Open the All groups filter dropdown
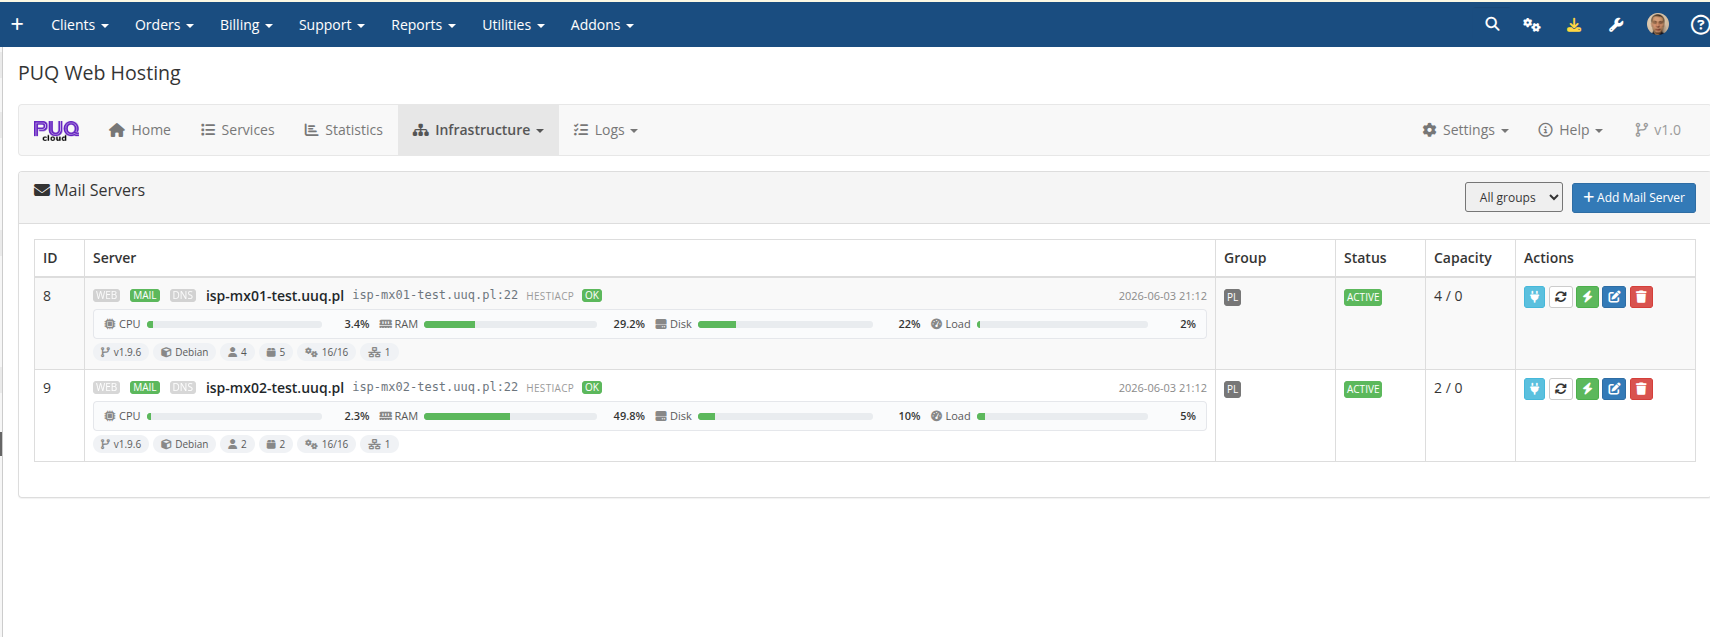The height and width of the screenshot is (637, 1710). click(x=1514, y=197)
